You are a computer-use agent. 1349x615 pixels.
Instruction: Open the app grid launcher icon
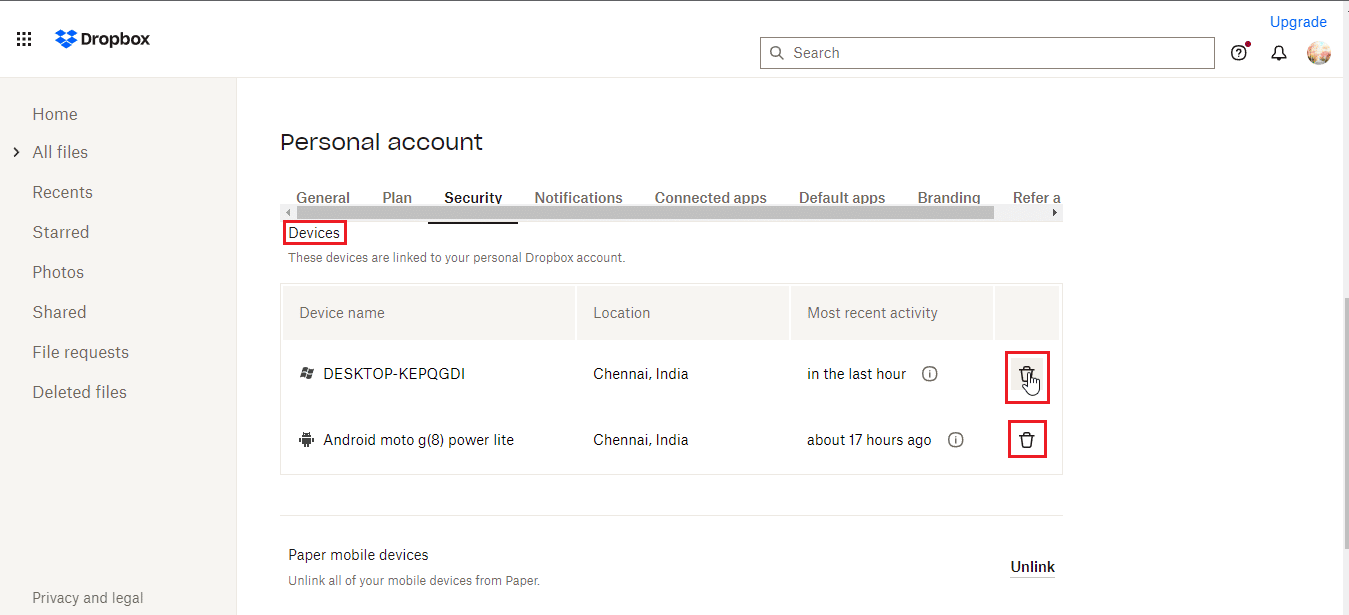(24, 39)
